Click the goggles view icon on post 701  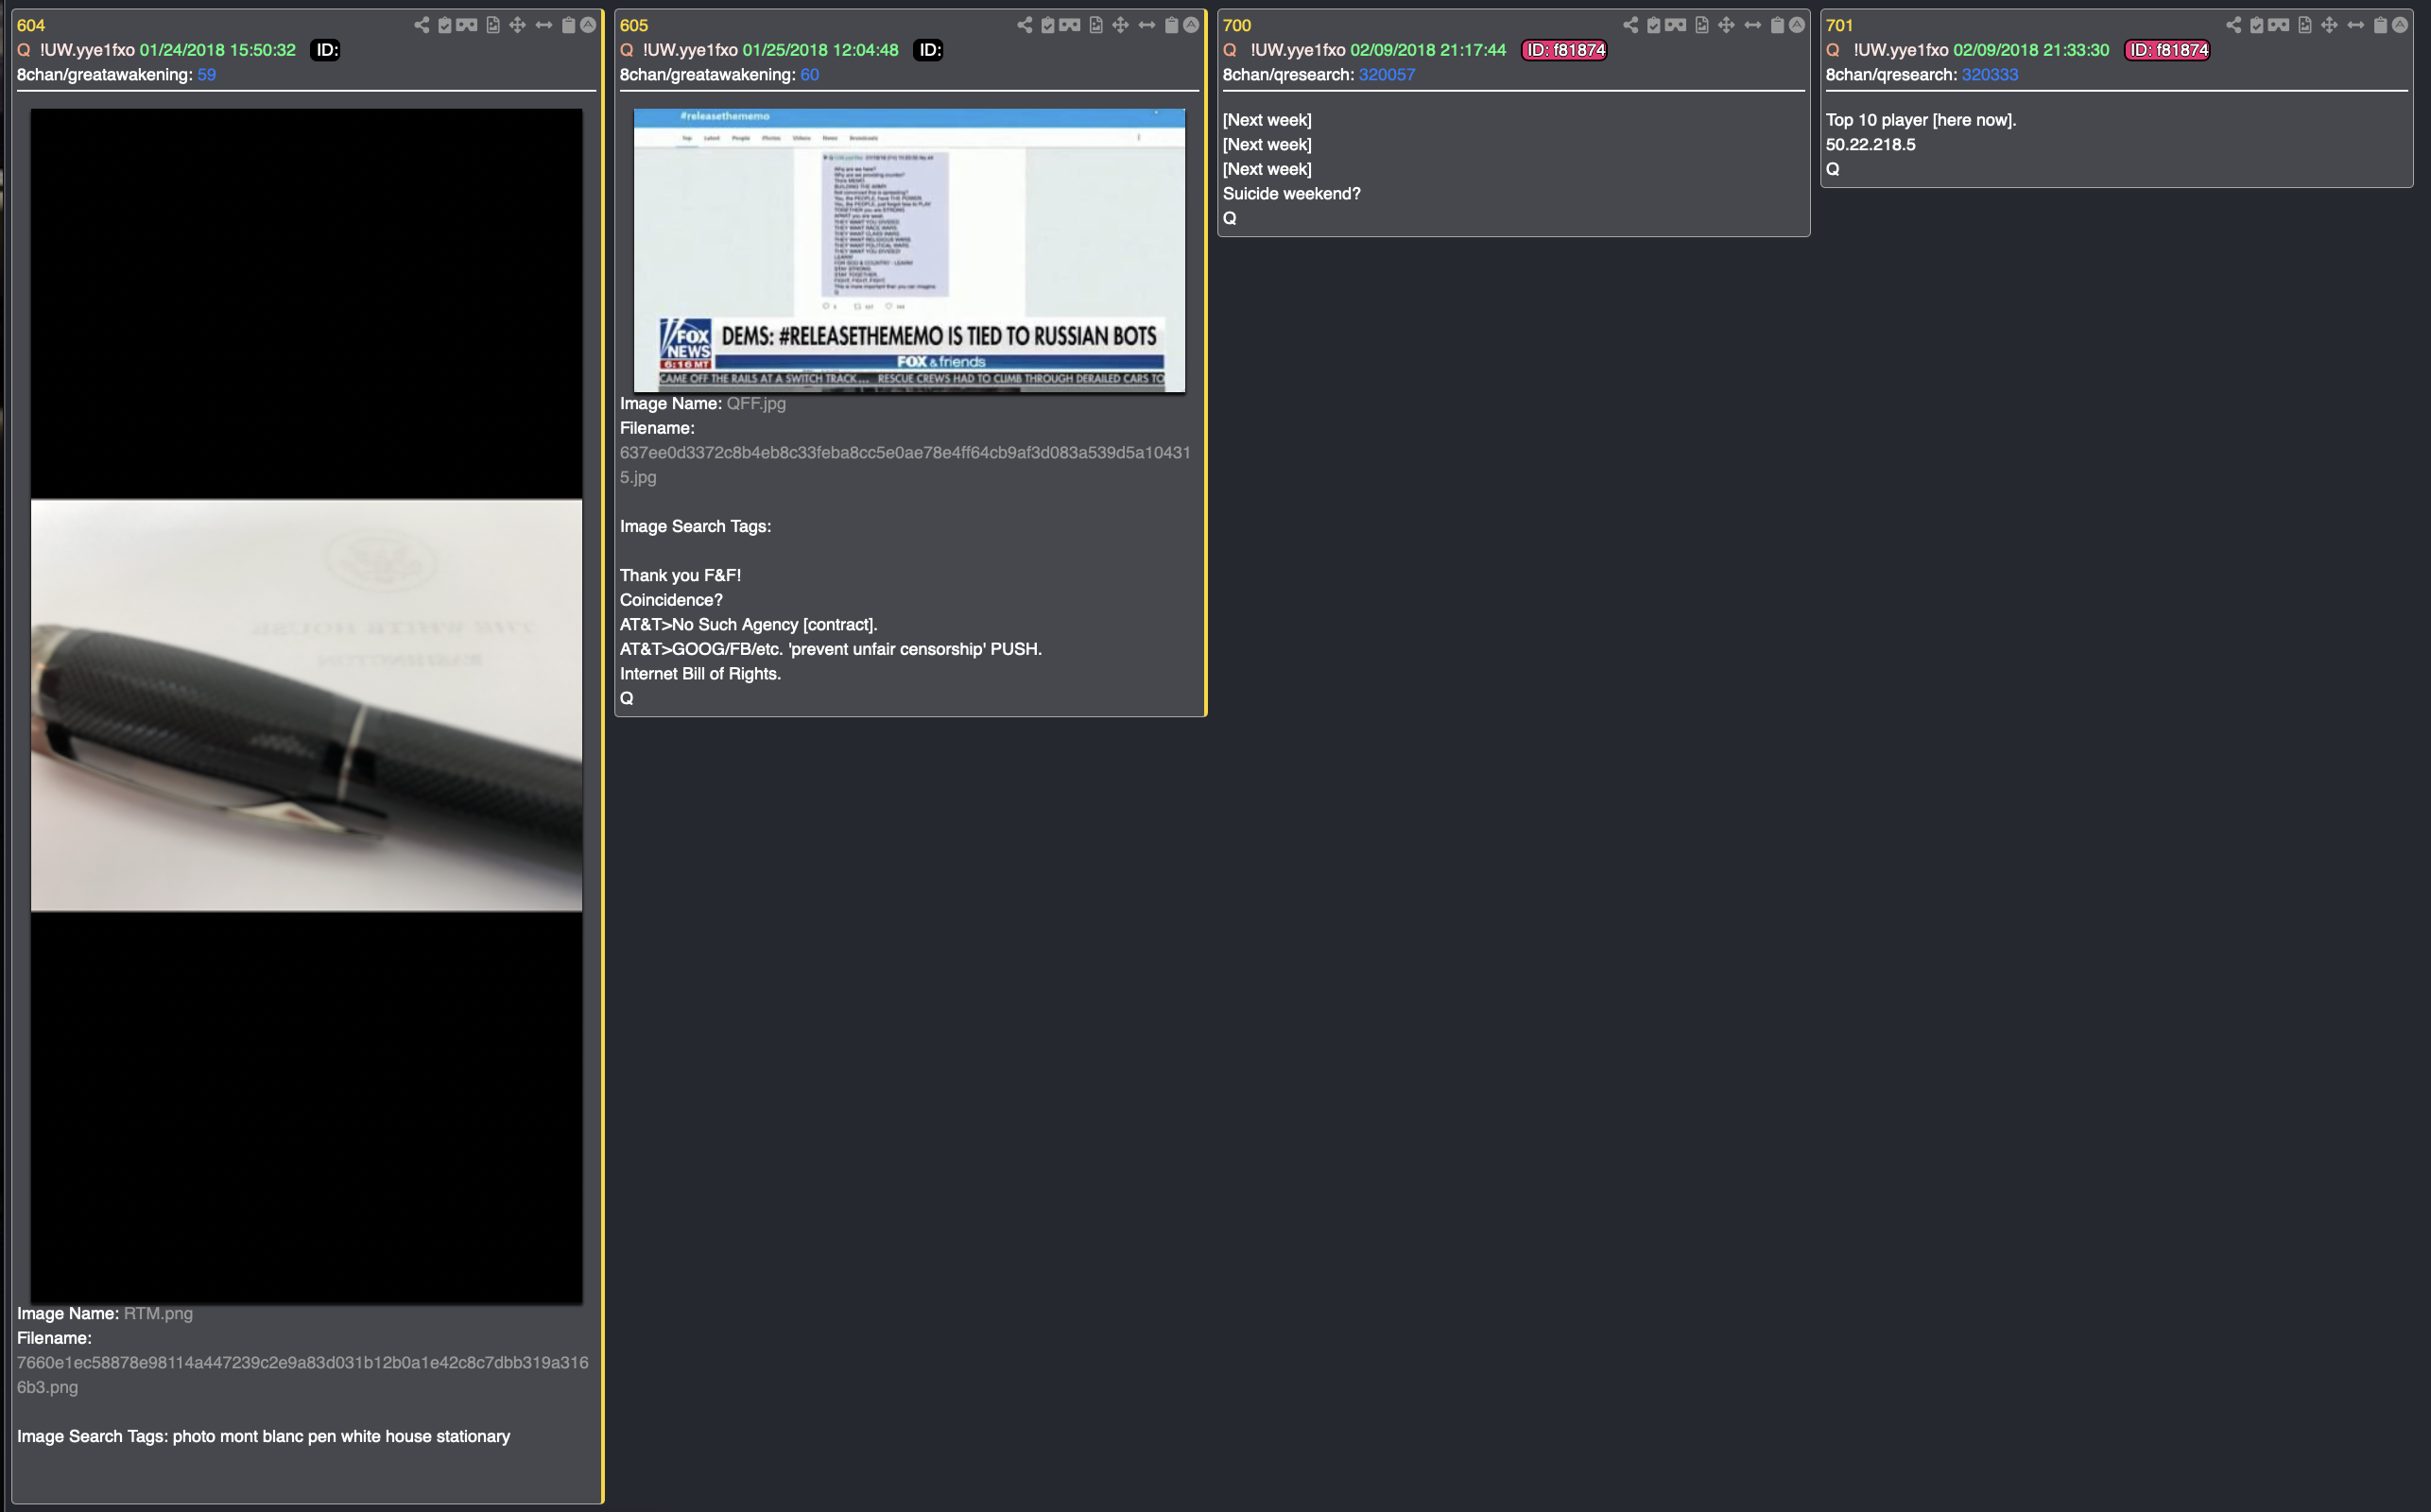click(2279, 25)
